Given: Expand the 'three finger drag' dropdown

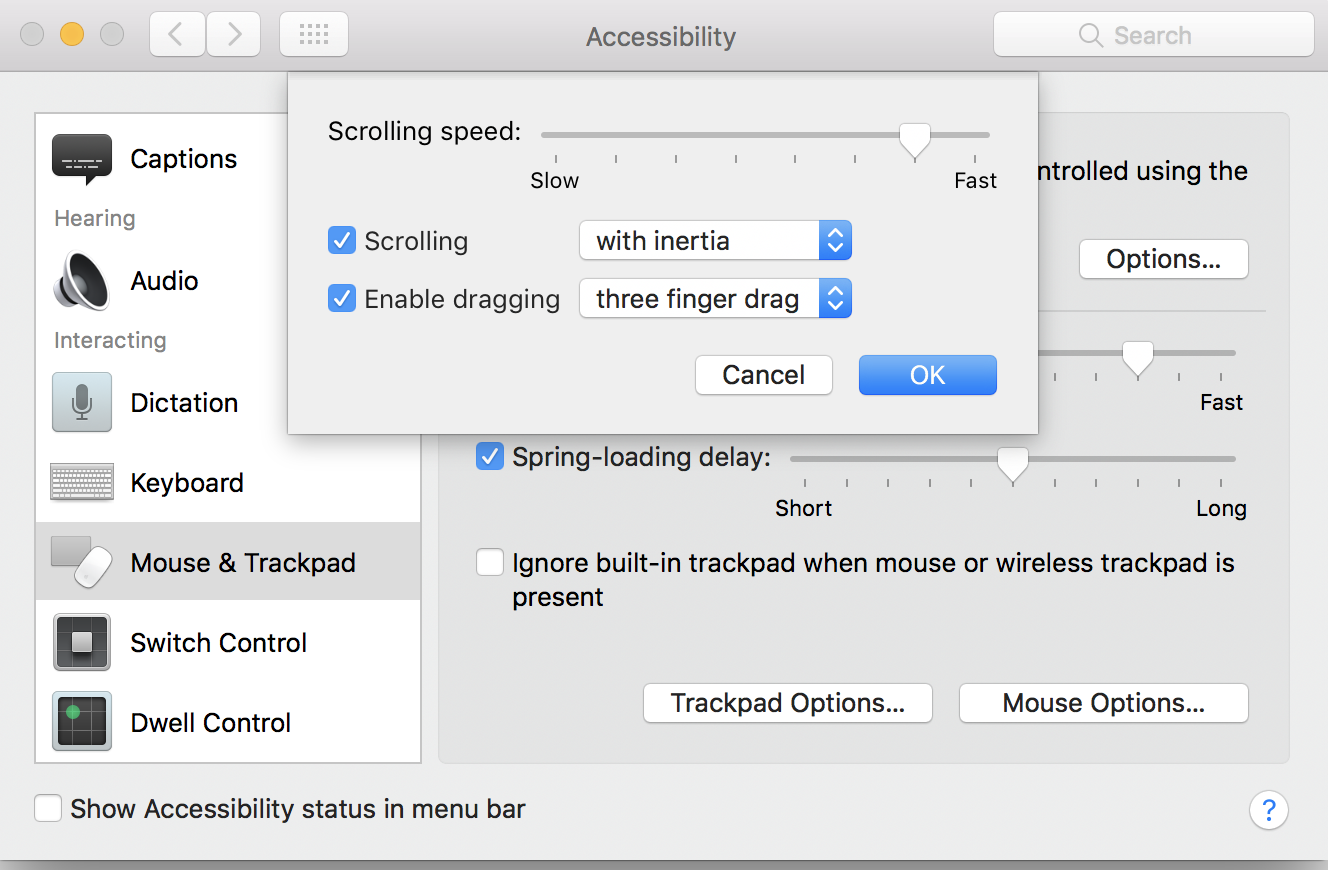Looking at the screenshot, I should click(x=715, y=299).
